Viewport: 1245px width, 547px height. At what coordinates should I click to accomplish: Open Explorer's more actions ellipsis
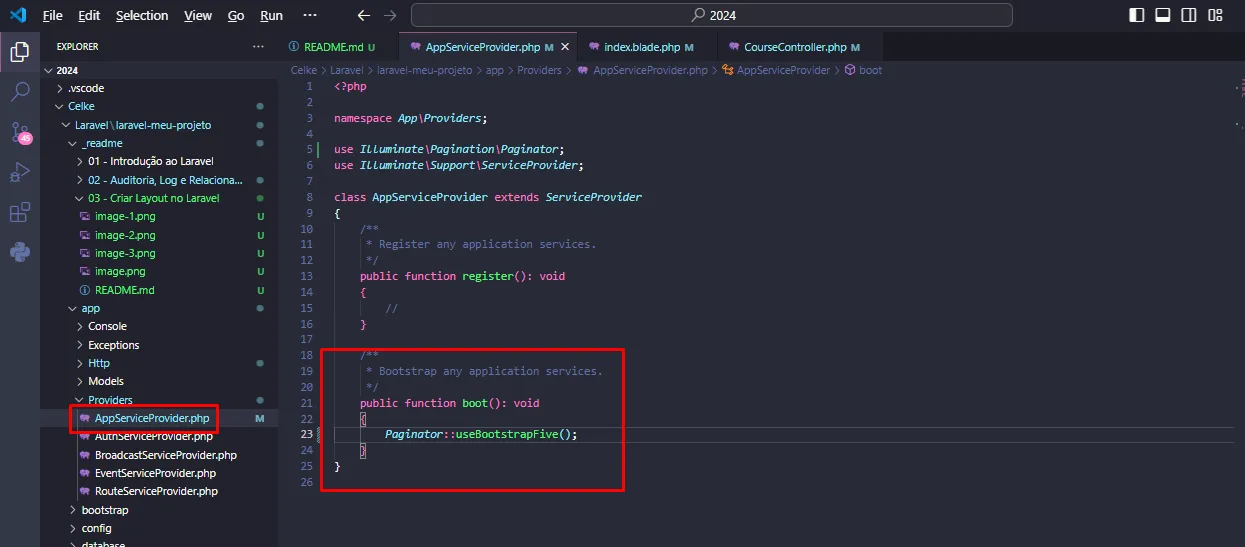click(x=259, y=47)
